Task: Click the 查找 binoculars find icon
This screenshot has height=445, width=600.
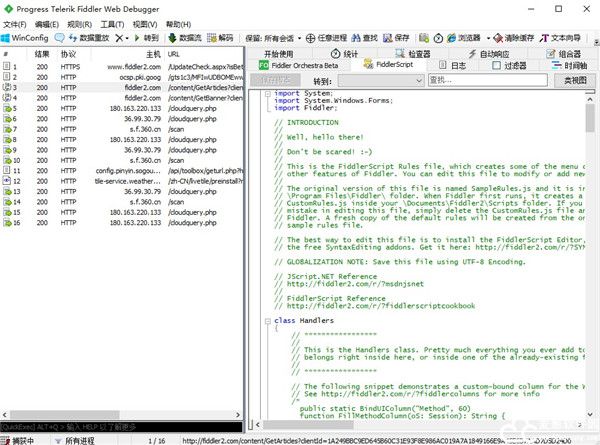Action: pyautogui.click(x=356, y=38)
